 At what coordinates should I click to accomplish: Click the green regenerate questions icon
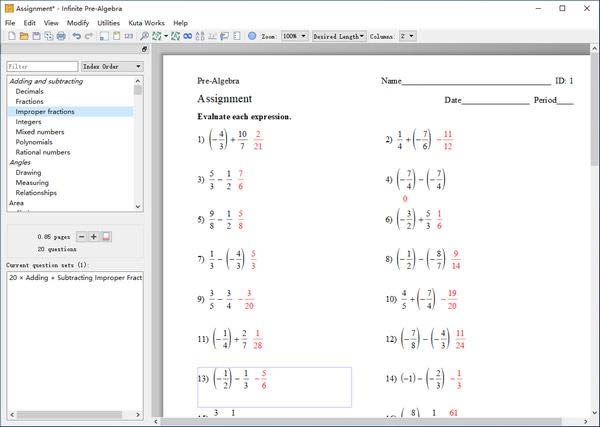(157, 36)
